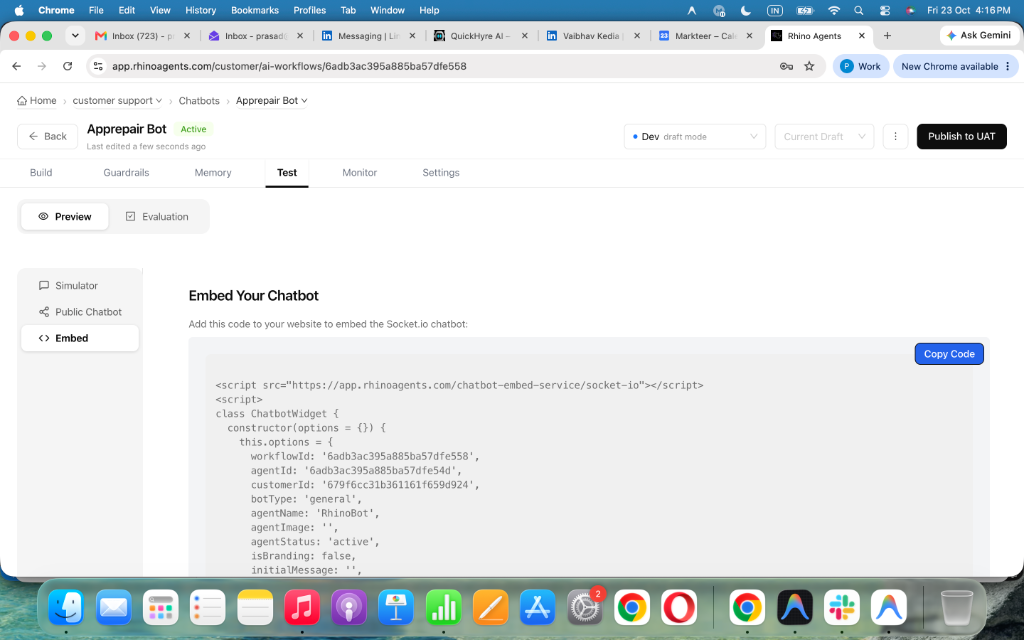The width and height of the screenshot is (1024, 640).
Task: Switch to the LinkedIn Messaging tab
Action: [x=362, y=36]
